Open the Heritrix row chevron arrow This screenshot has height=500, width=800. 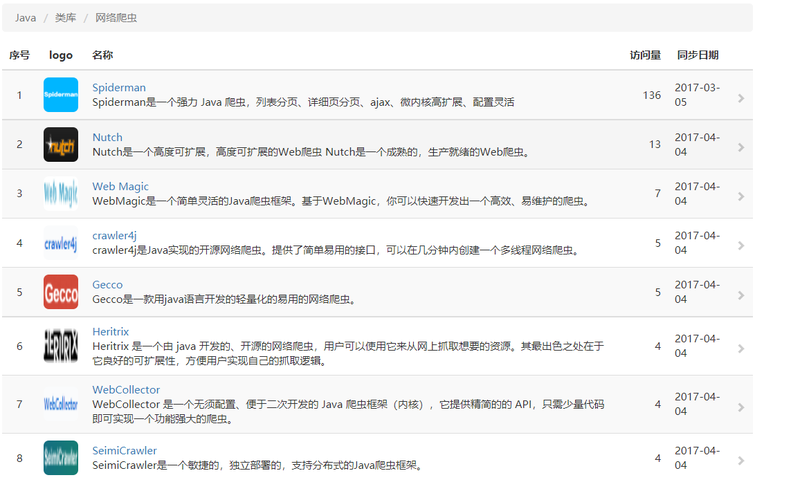[741, 348]
